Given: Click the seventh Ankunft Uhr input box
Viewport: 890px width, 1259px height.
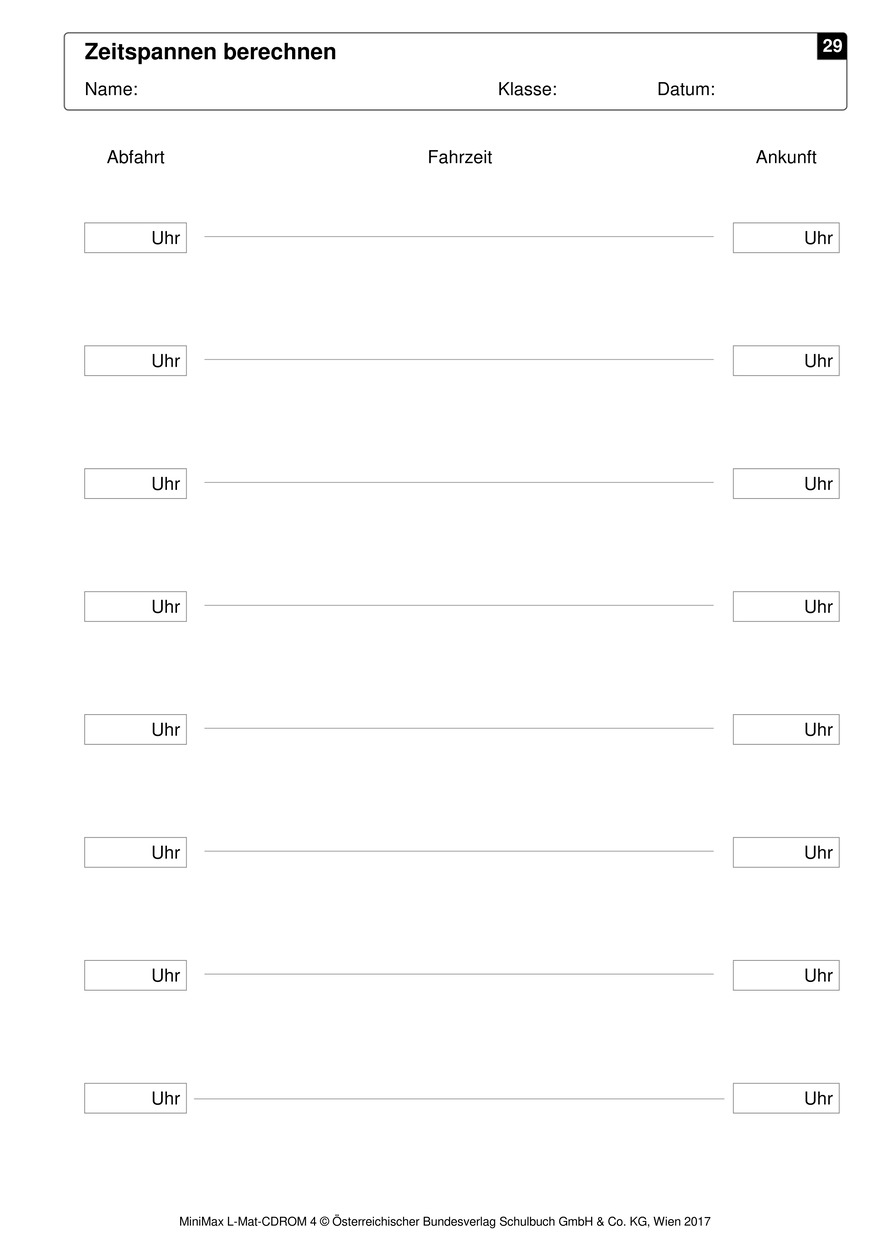Looking at the screenshot, I should point(786,976).
